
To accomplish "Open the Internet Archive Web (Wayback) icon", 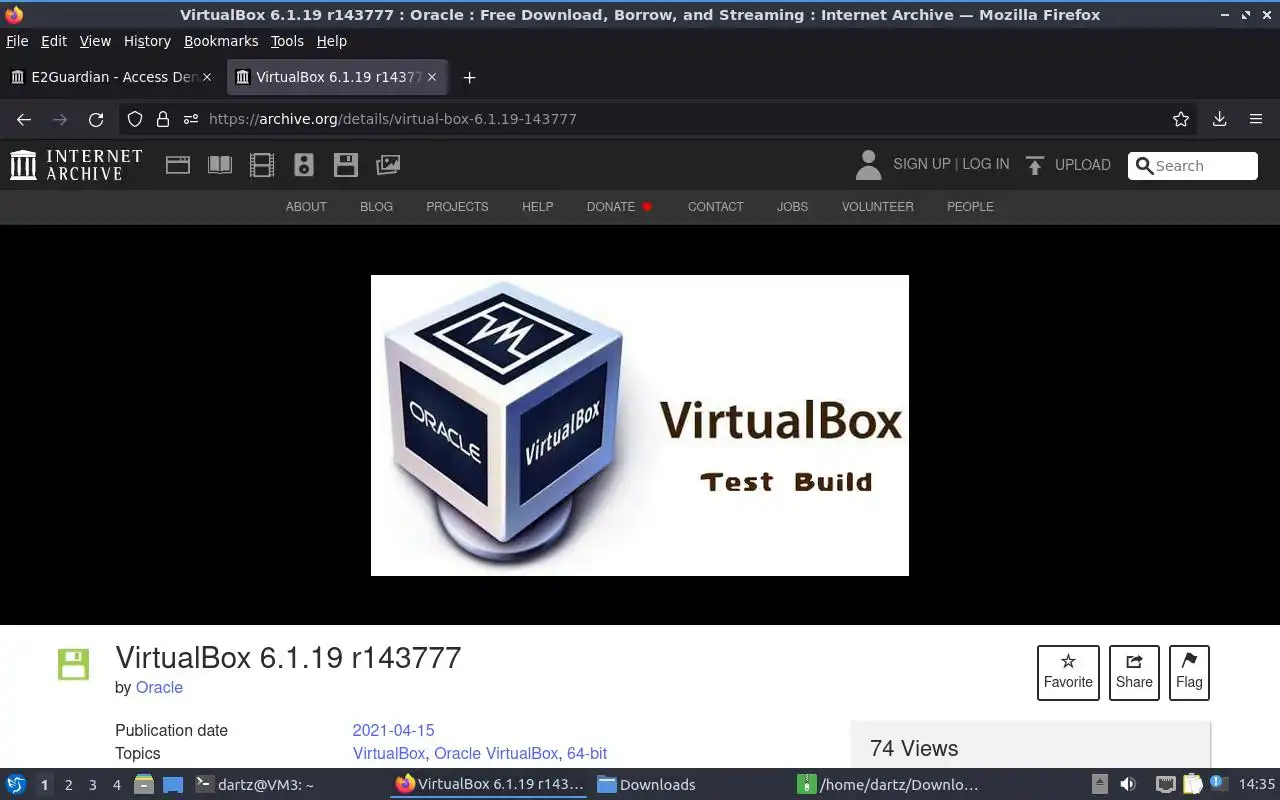I will 178,165.
